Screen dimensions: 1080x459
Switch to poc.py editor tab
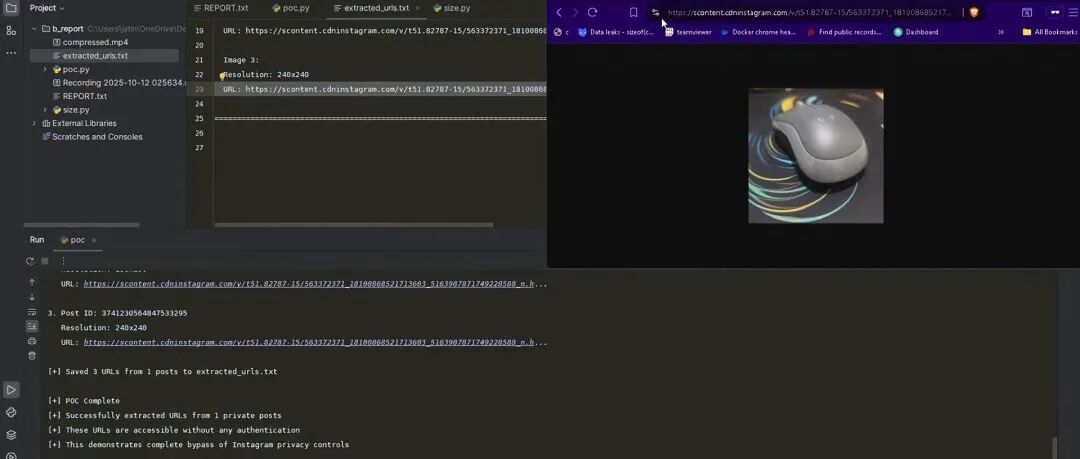pyautogui.click(x=291, y=8)
